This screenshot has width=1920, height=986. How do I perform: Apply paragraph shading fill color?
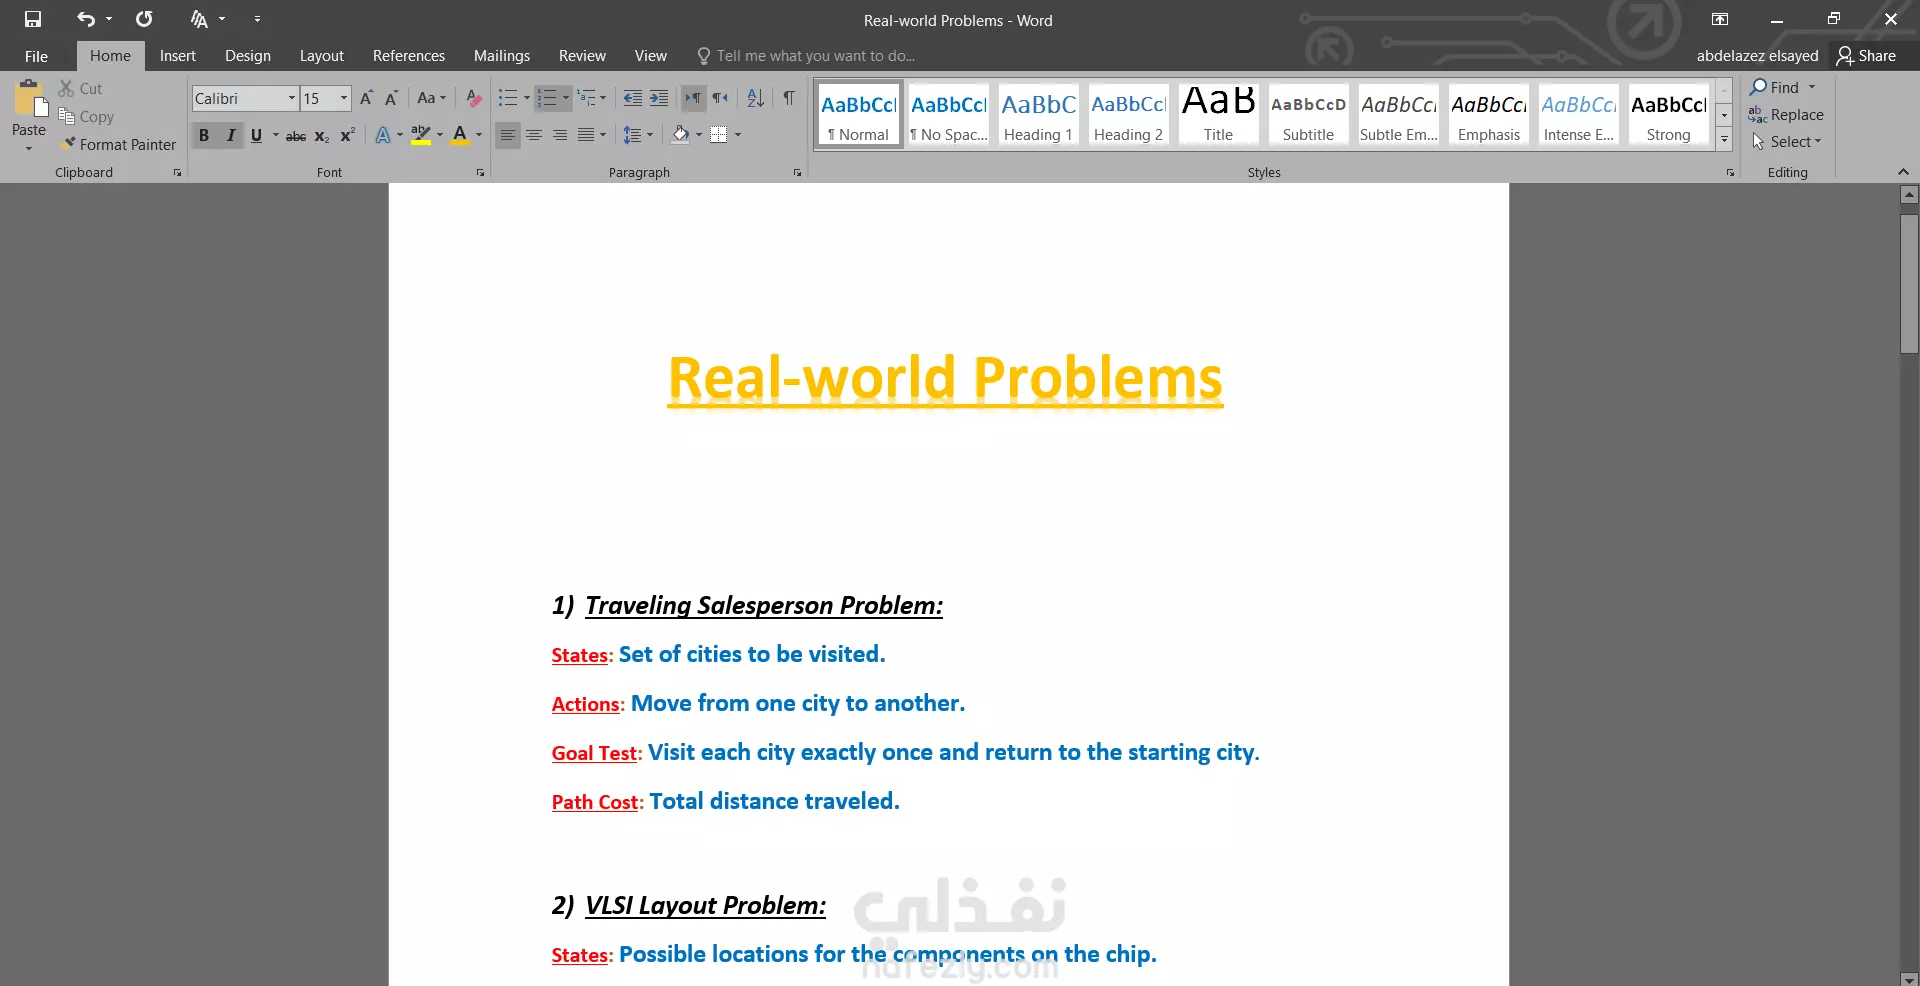click(680, 135)
